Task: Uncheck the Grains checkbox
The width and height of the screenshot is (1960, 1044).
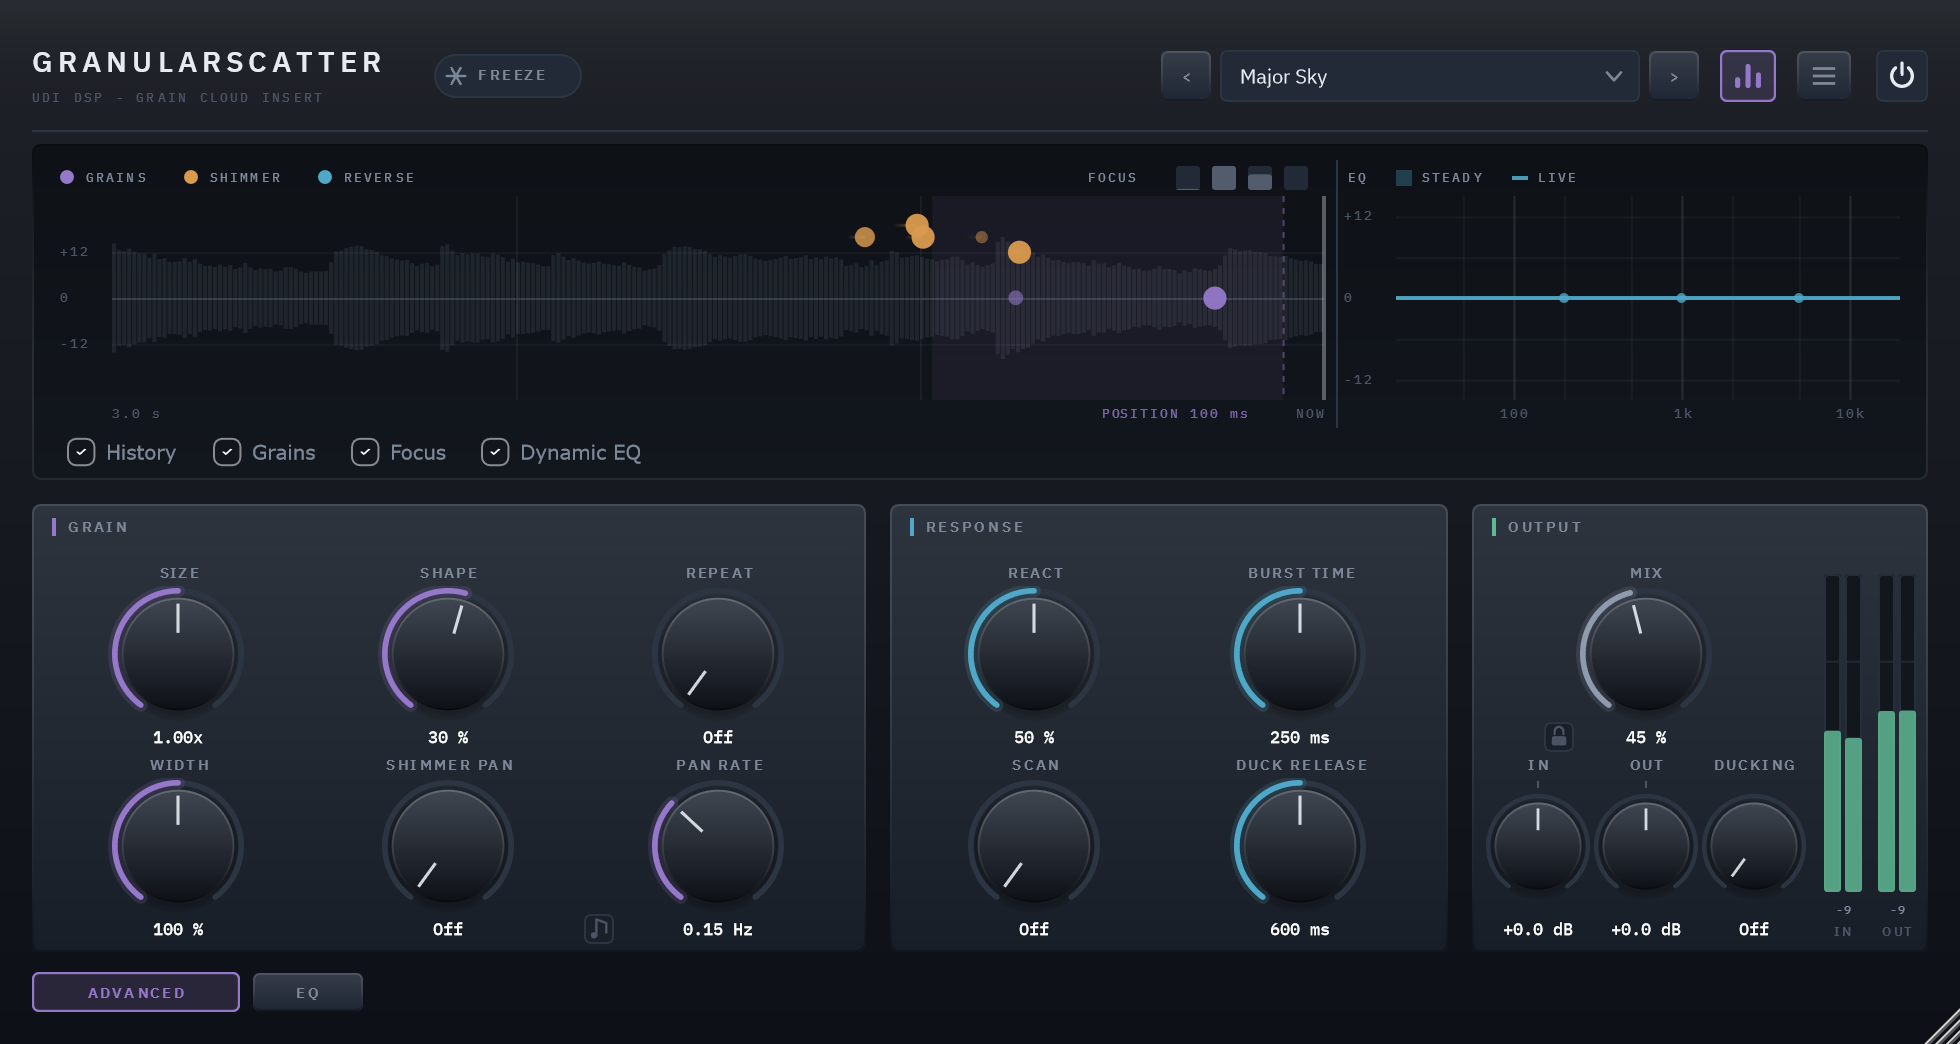Action: pos(227,453)
